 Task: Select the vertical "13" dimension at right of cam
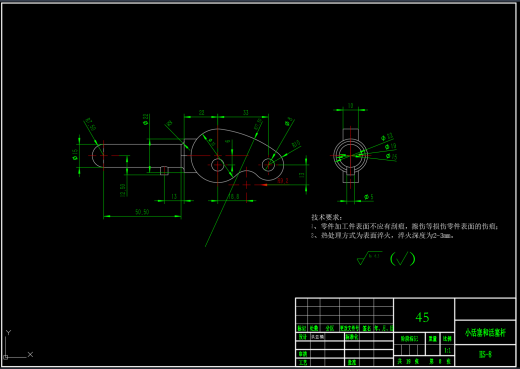(301, 175)
